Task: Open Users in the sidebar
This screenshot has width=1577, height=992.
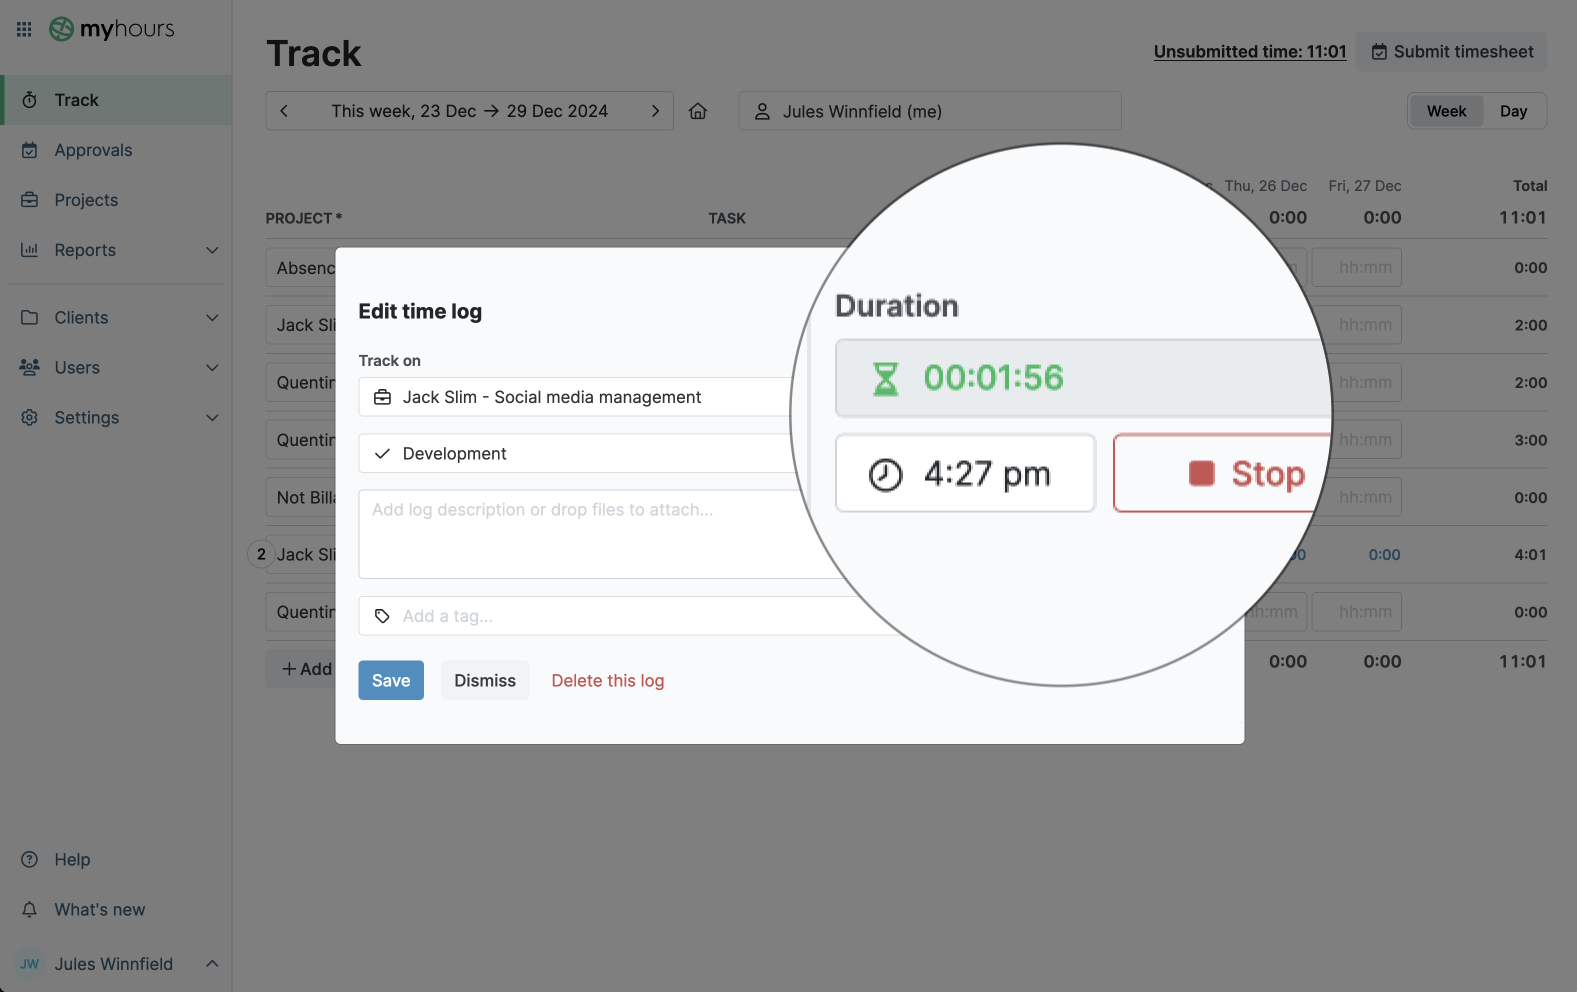Action: click(x=77, y=368)
